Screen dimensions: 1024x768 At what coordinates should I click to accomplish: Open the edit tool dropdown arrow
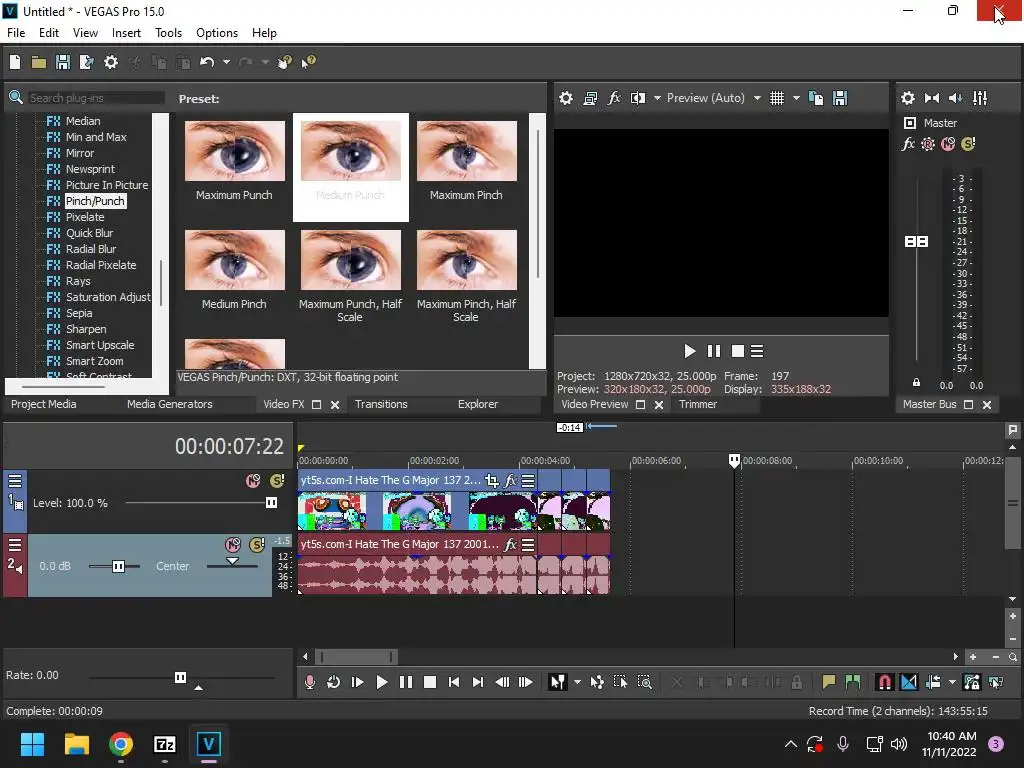(577, 682)
